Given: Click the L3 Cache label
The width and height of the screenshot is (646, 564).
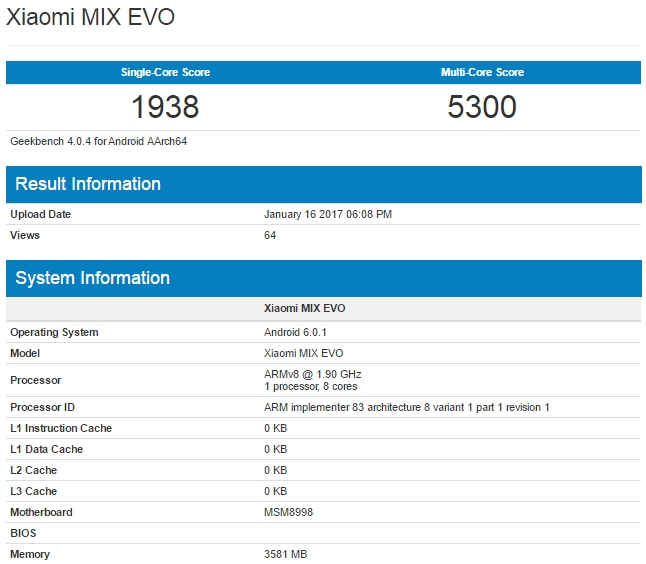Looking at the screenshot, I should [33, 491].
